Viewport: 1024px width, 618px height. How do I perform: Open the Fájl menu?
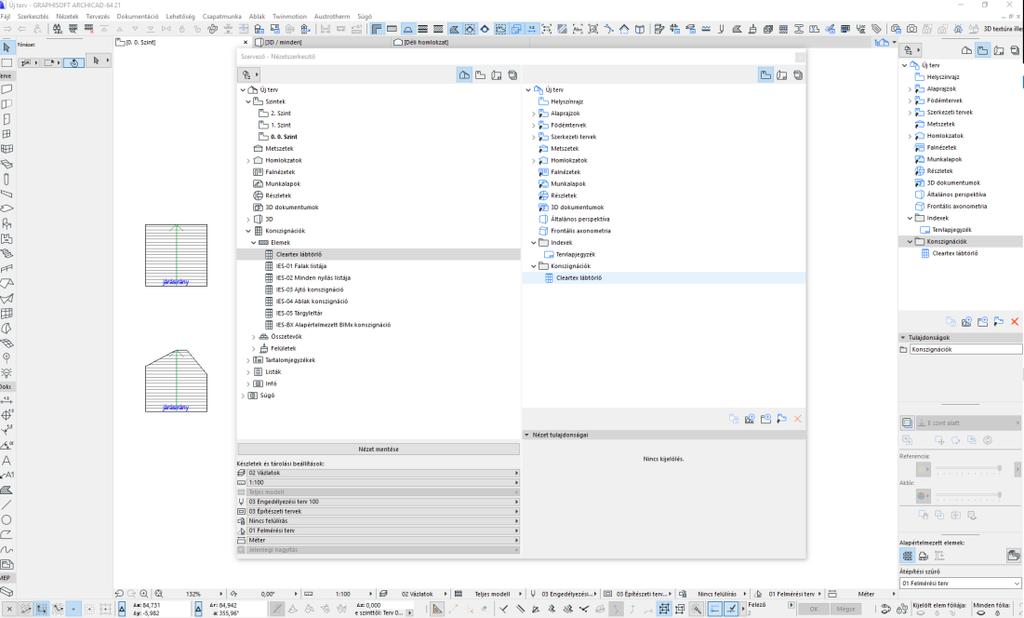tap(5, 16)
